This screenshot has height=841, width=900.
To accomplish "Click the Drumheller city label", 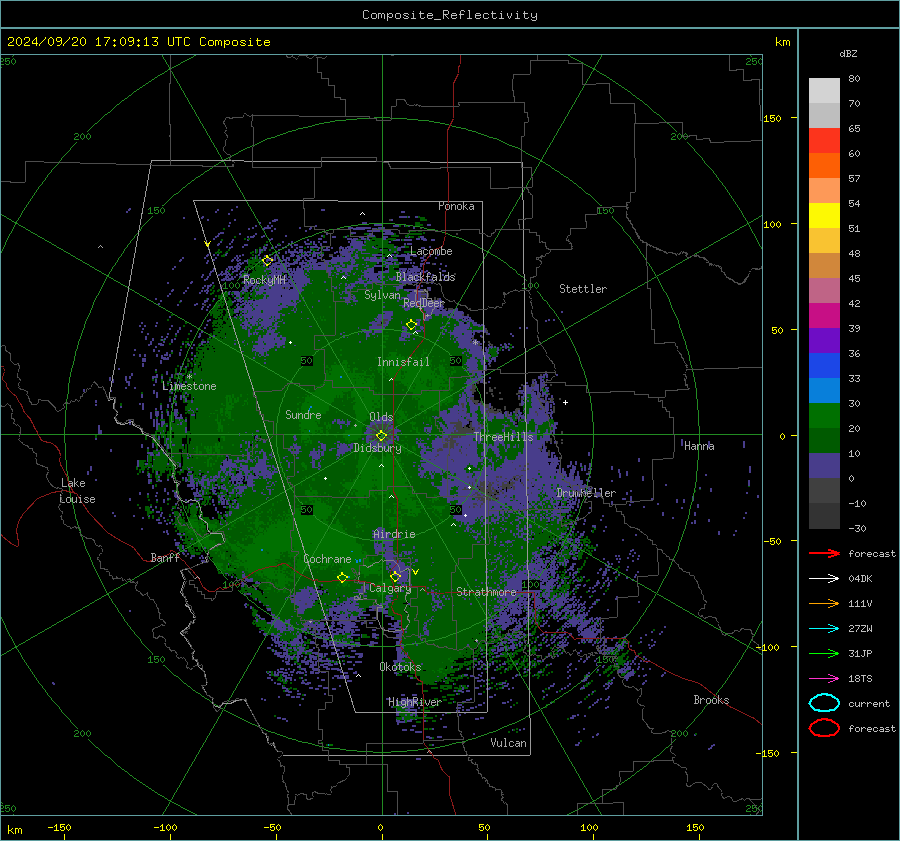I will (x=586, y=493).
